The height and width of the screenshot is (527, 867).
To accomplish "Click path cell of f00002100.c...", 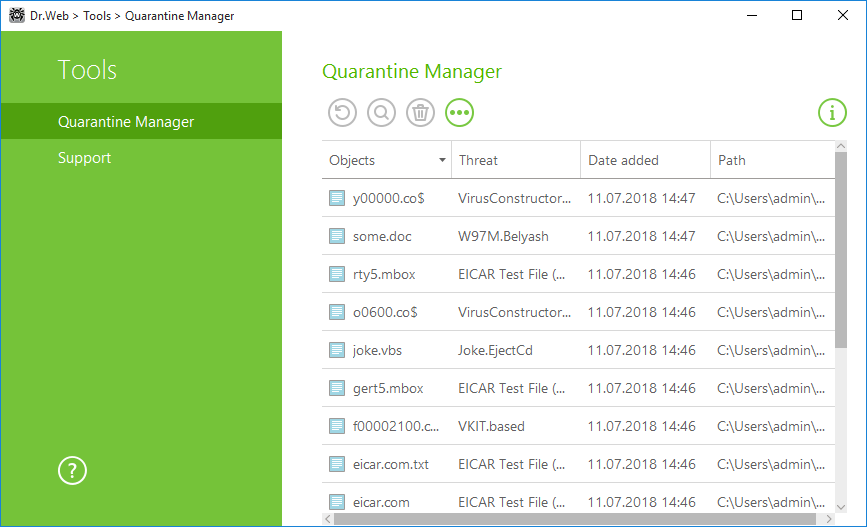I will (771, 426).
